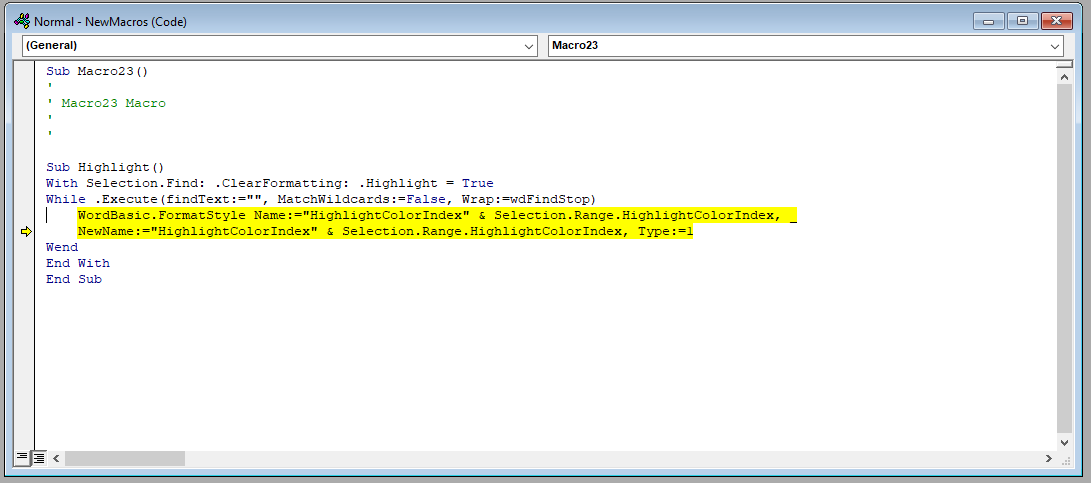
Task: Click highlighted 'NewName:=' text
Action: pyautogui.click(x=113, y=232)
